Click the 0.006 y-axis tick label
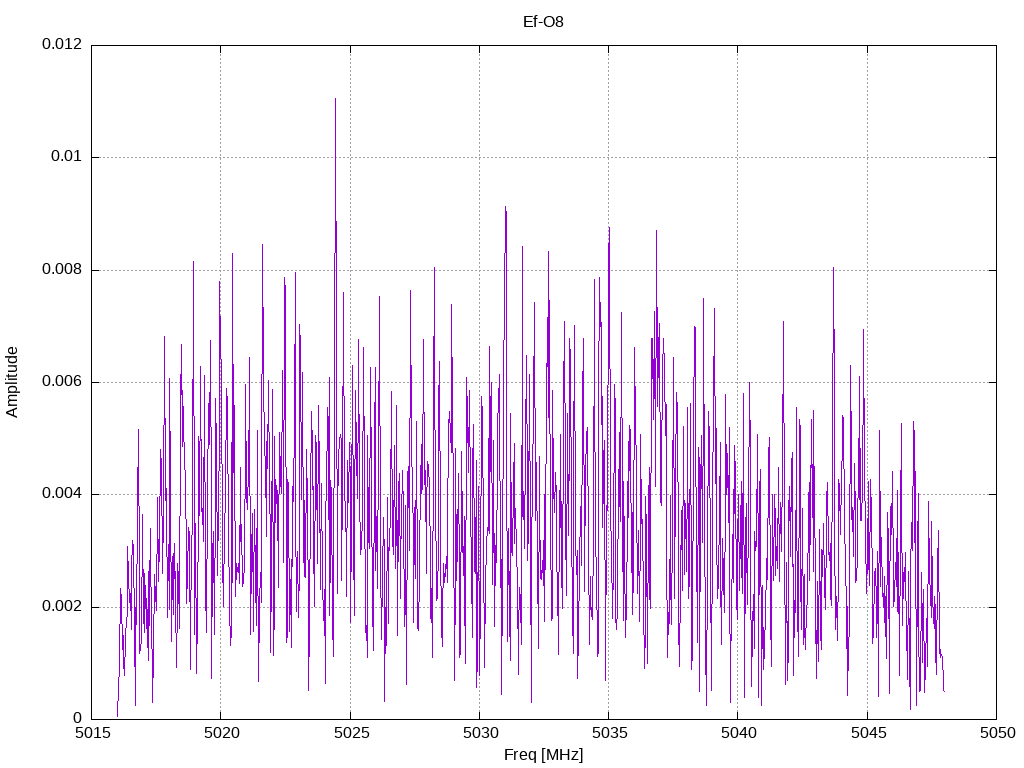The width and height of the screenshot is (1024, 768). 62,382
